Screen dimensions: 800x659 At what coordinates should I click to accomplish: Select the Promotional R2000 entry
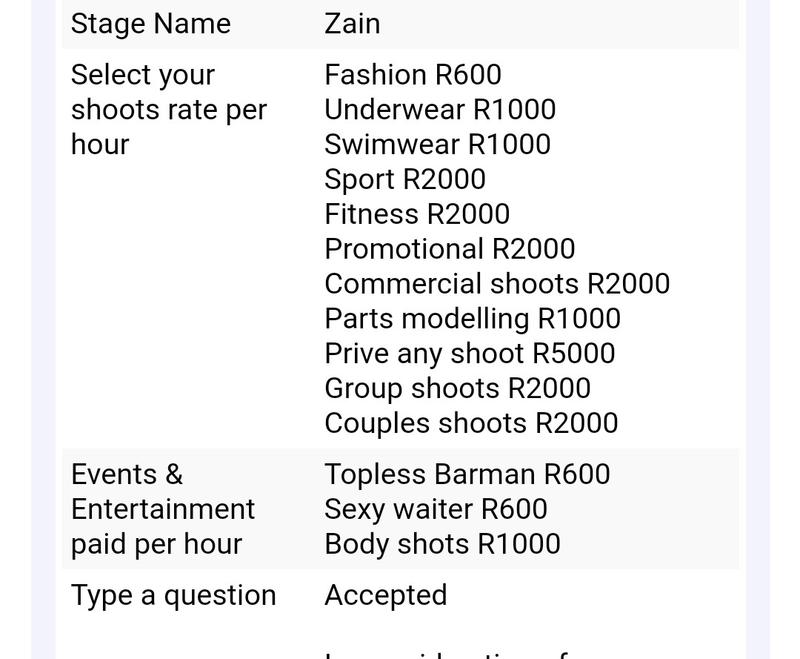[x=449, y=248]
